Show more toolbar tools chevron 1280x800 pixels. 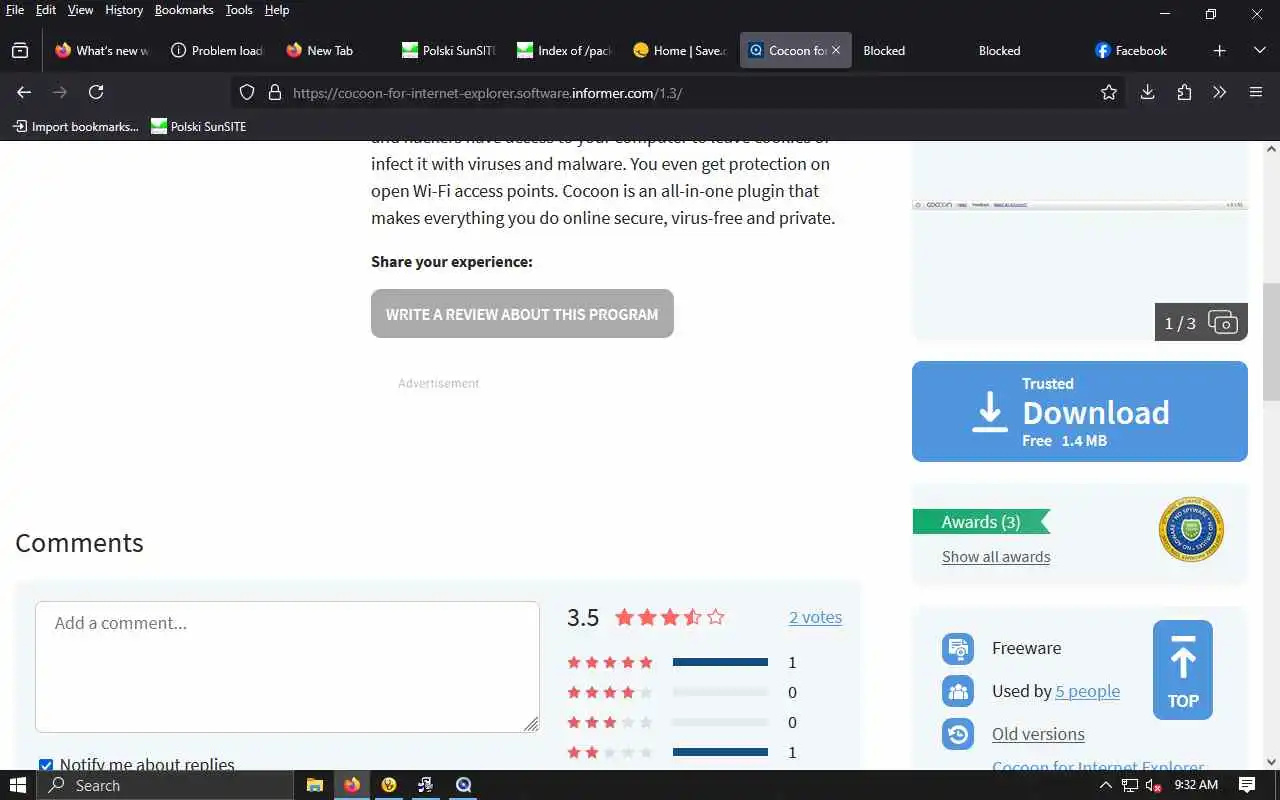click(1220, 92)
